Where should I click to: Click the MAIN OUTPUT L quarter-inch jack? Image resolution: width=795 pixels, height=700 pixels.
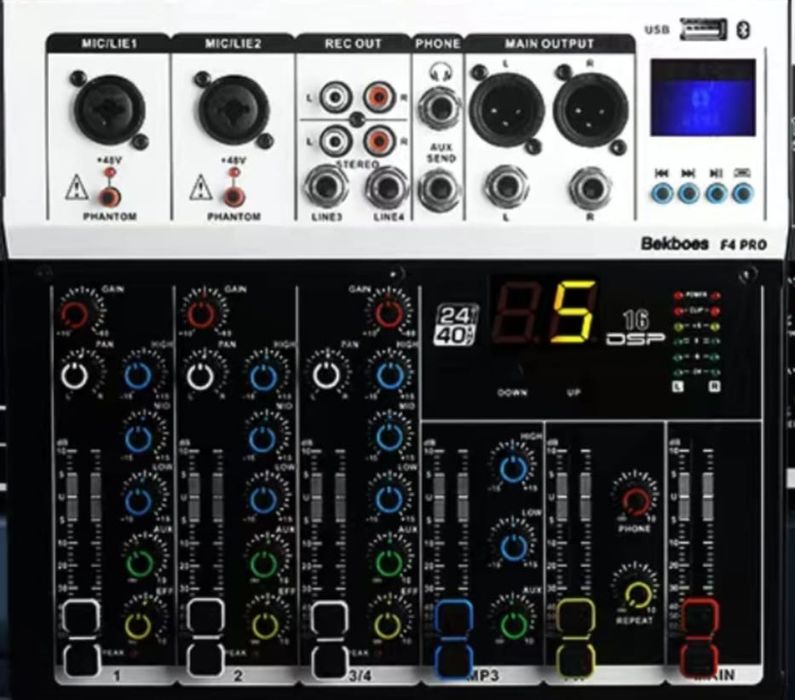tap(506, 187)
